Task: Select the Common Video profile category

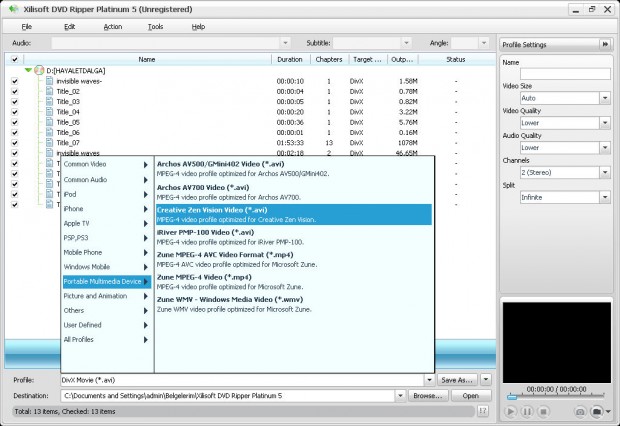Action: tap(107, 164)
